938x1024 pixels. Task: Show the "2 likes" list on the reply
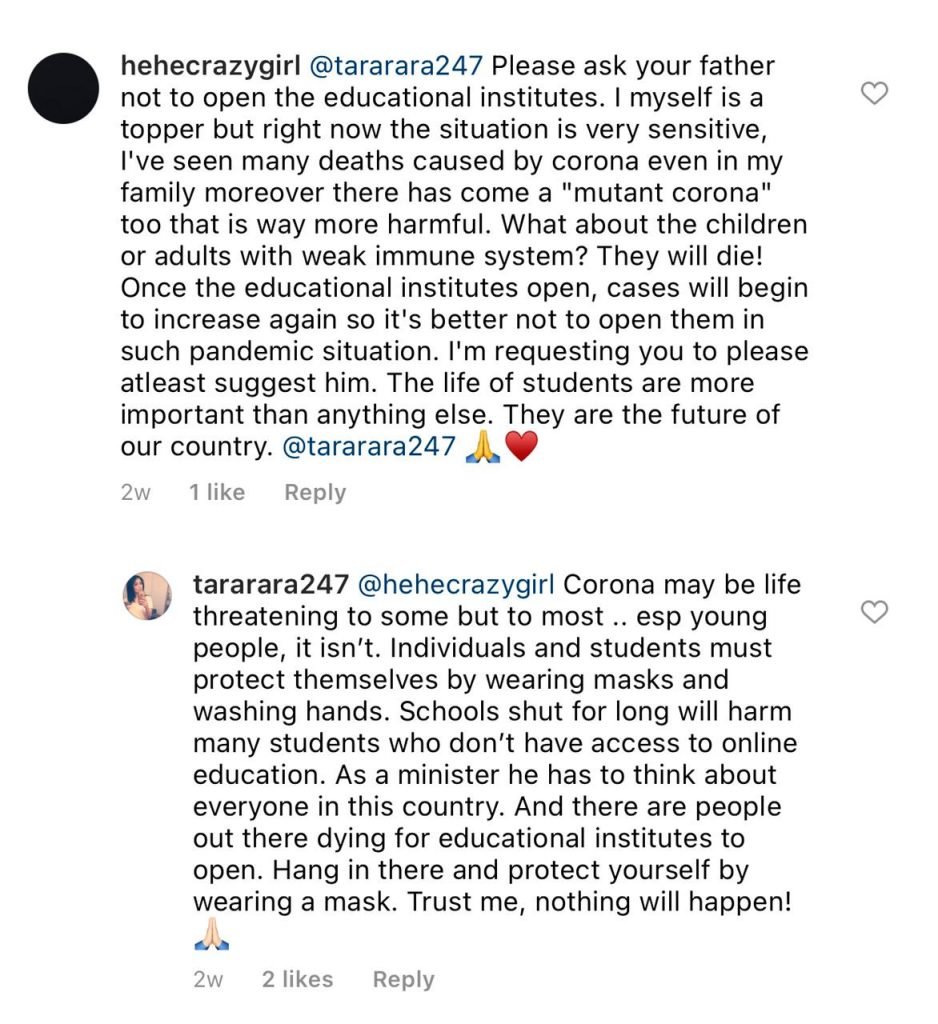[x=297, y=979]
